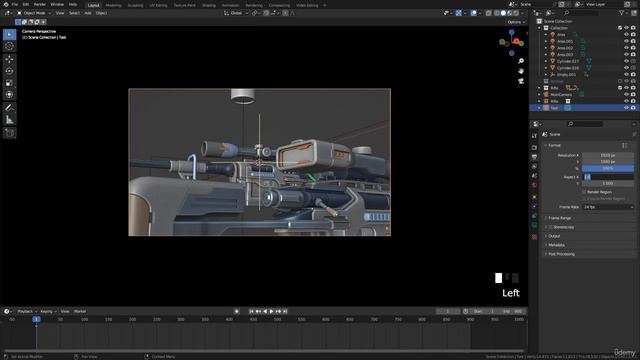This screenshot has width=640, height=360.
Task: Select the Transform tool
Action: tap(9, 95)
